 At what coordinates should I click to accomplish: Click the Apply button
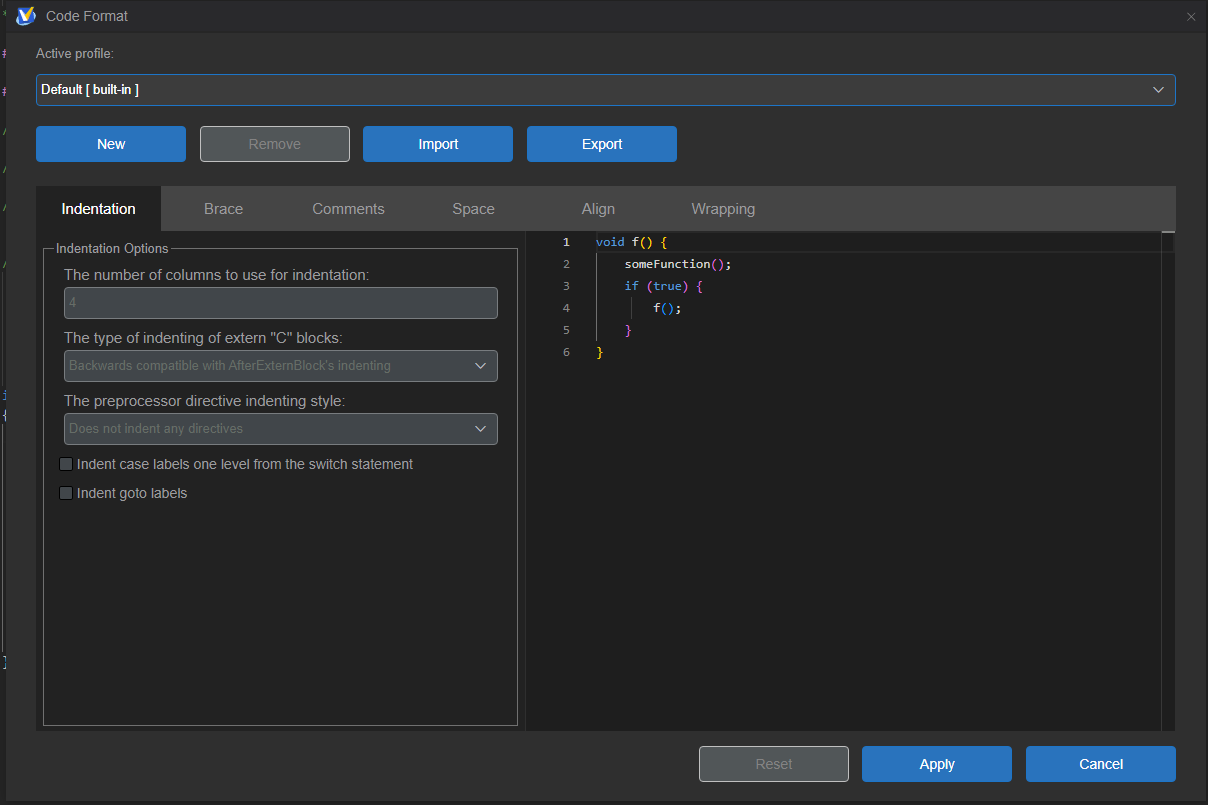937,764
